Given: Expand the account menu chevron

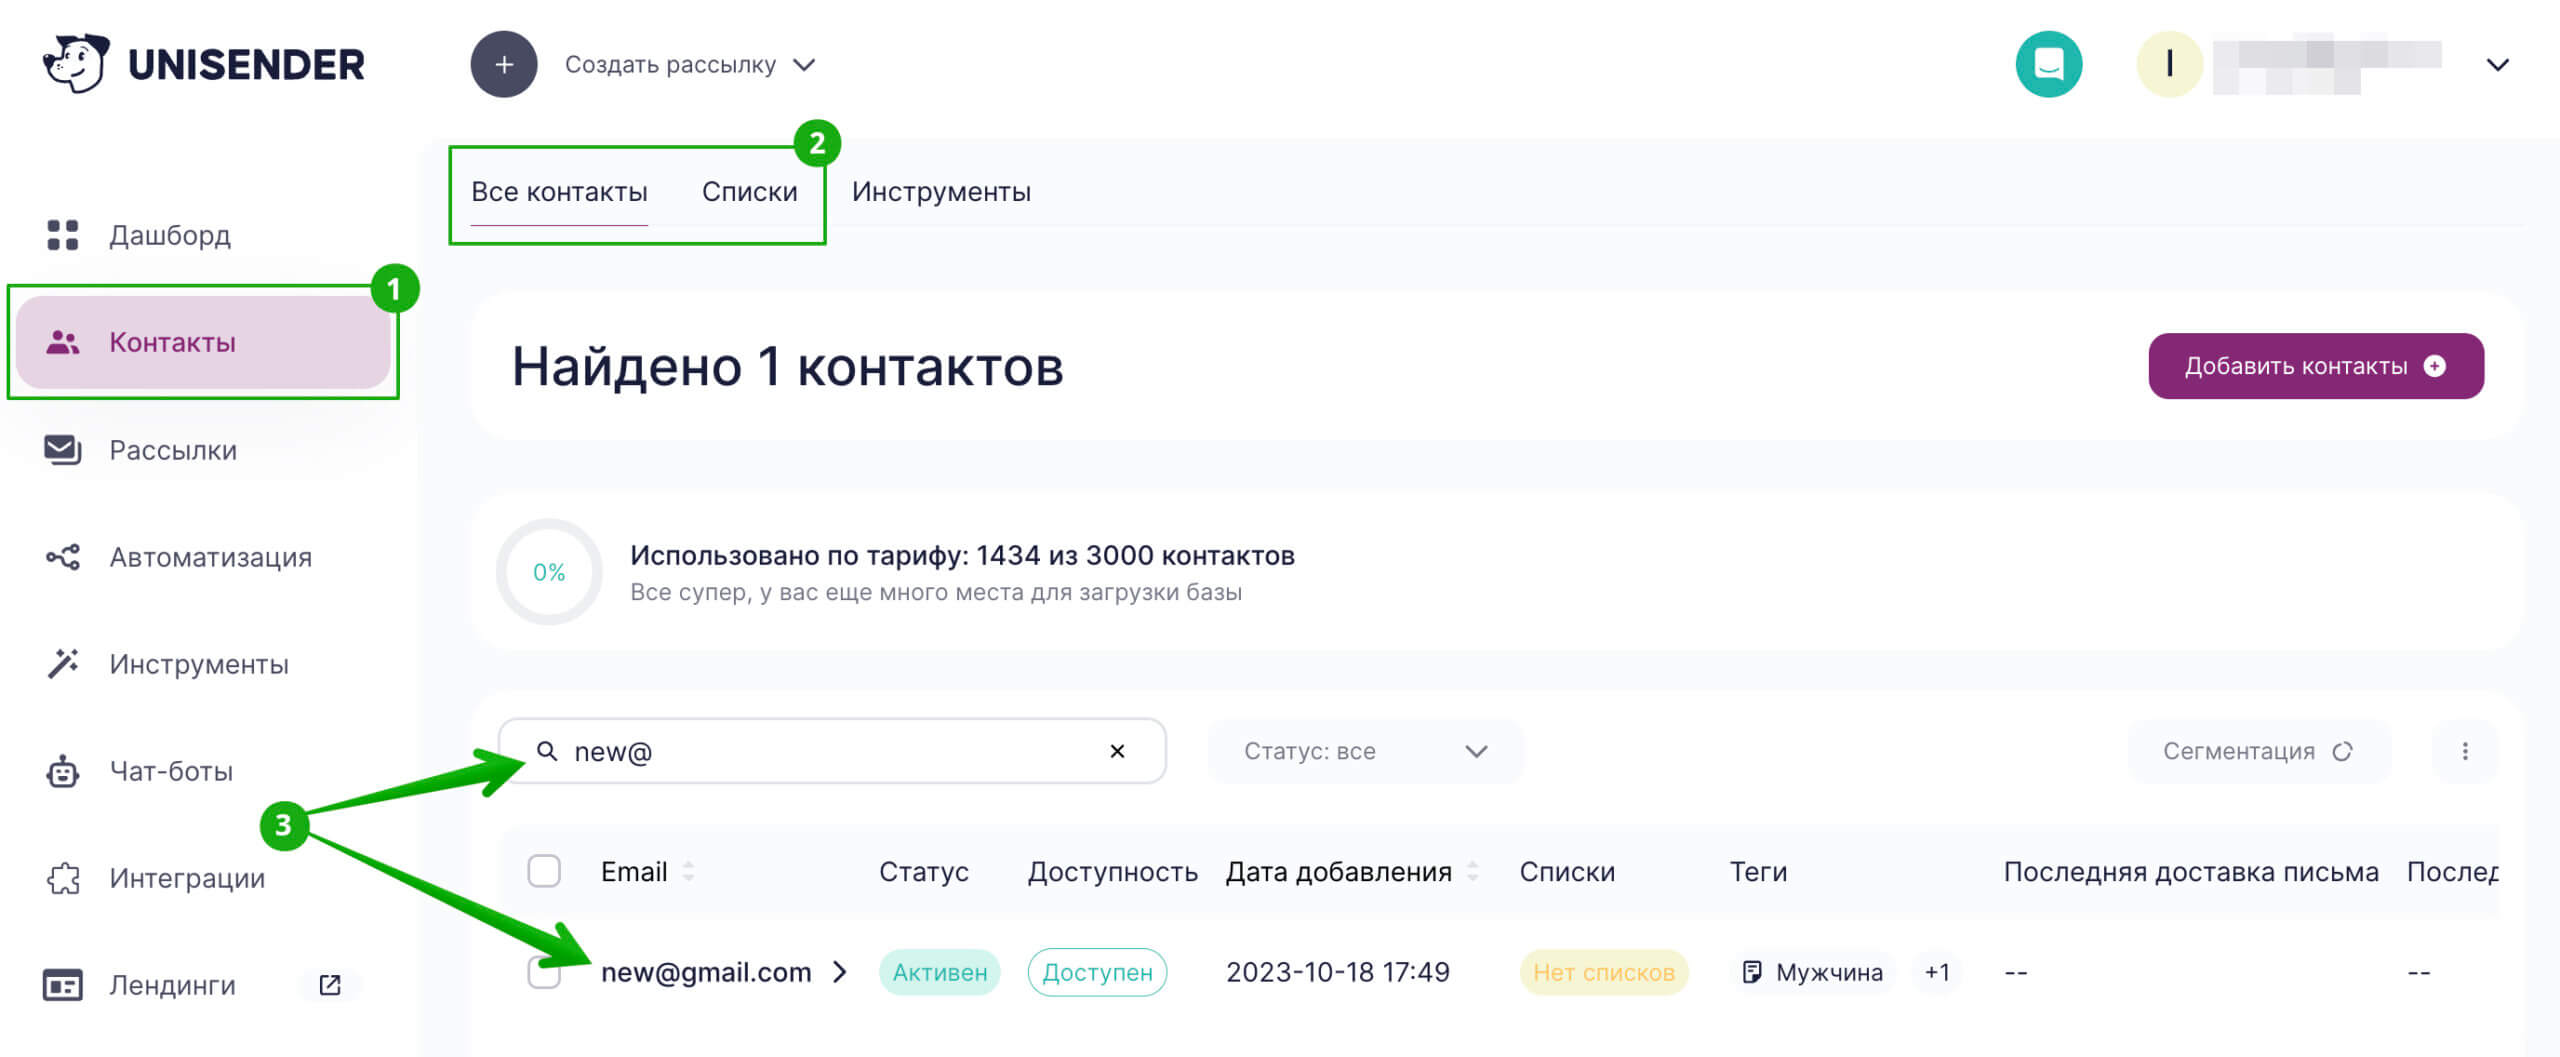Looking at the screenshot, I should (x=2497, y=65).
